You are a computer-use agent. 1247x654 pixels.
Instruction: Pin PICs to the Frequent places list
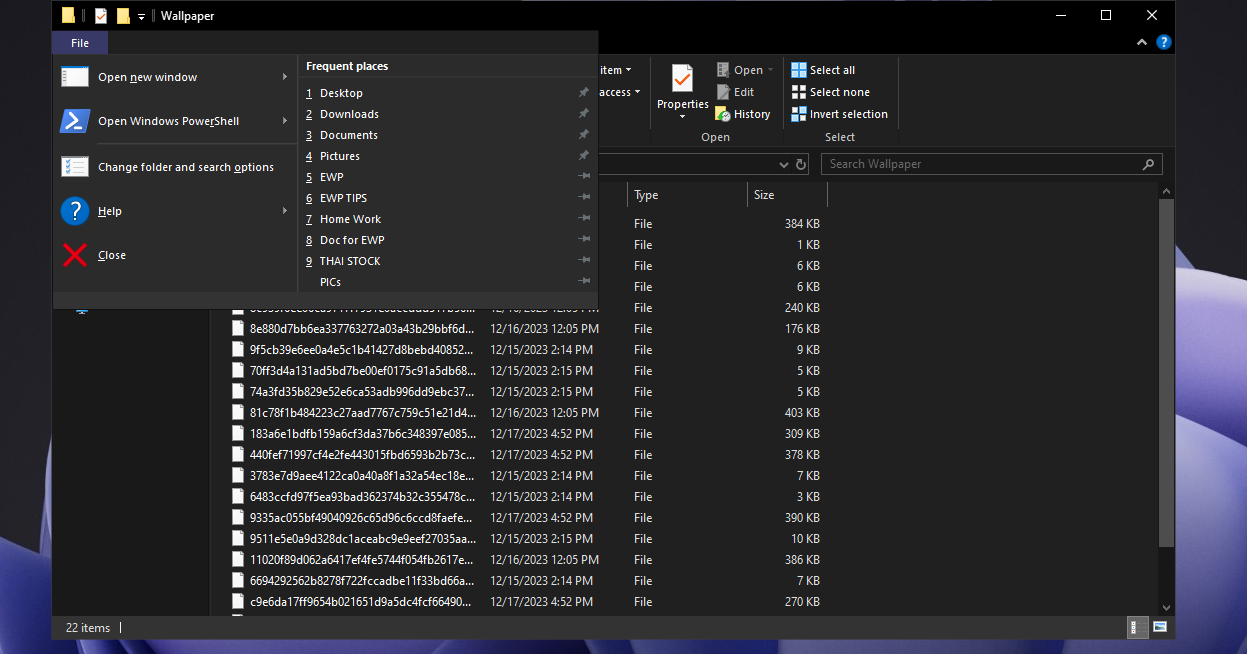click(584, 282)
